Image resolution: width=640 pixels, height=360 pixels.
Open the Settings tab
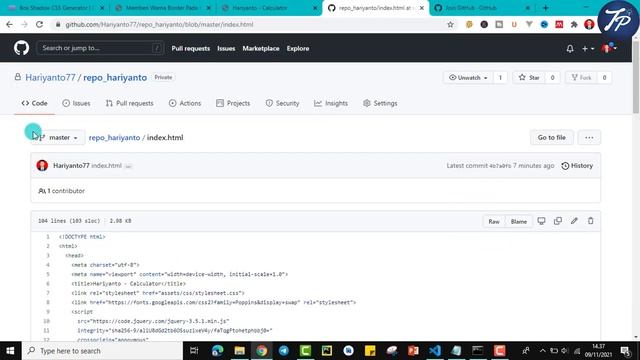(x=380, y=103)
